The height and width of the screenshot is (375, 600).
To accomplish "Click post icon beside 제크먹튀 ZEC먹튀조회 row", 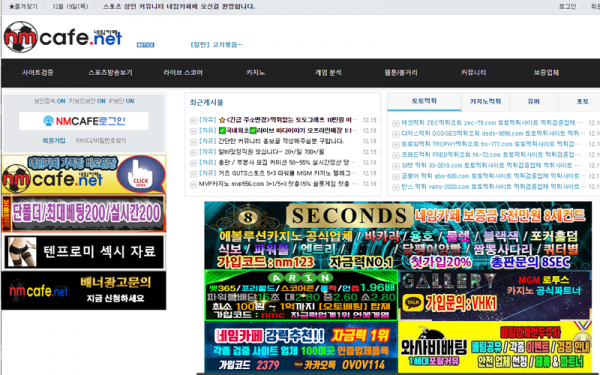I will coord(396,123).
